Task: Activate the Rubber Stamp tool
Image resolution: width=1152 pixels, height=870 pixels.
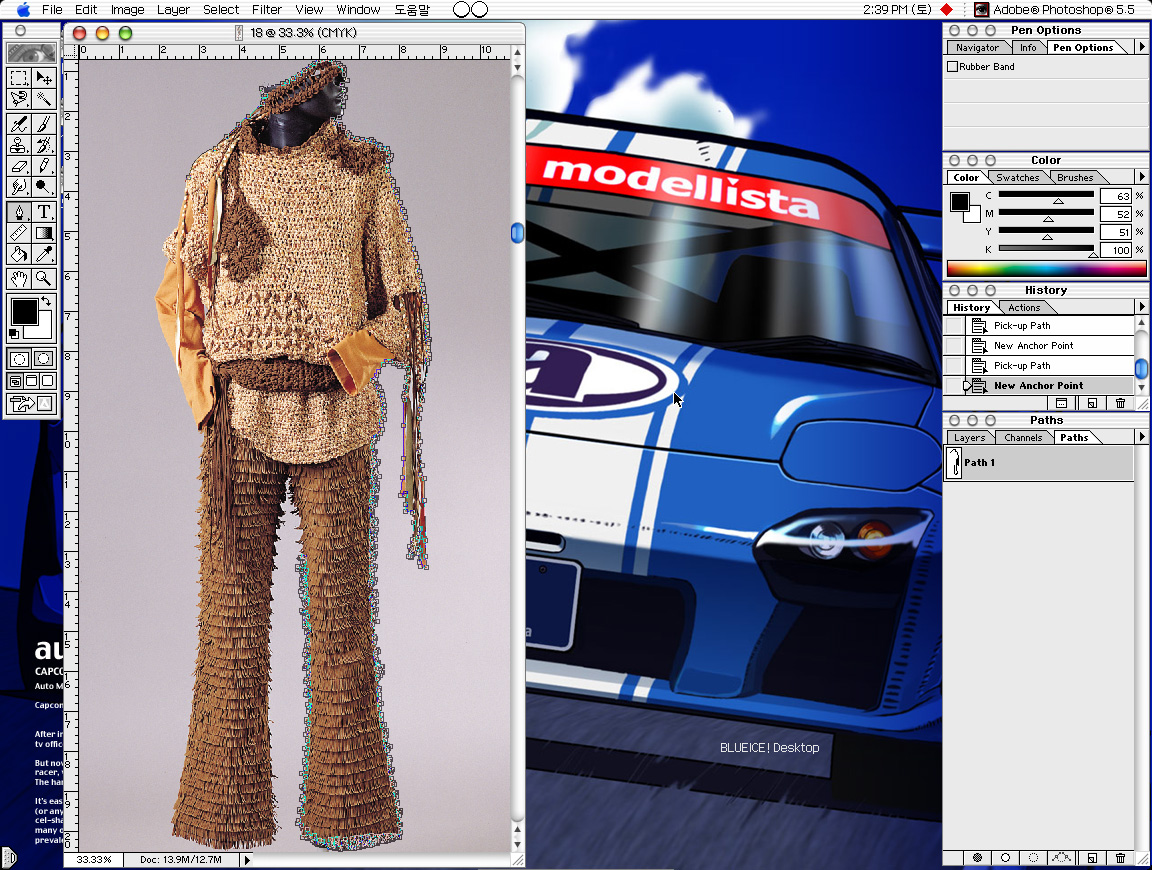Action: (19, 145)
